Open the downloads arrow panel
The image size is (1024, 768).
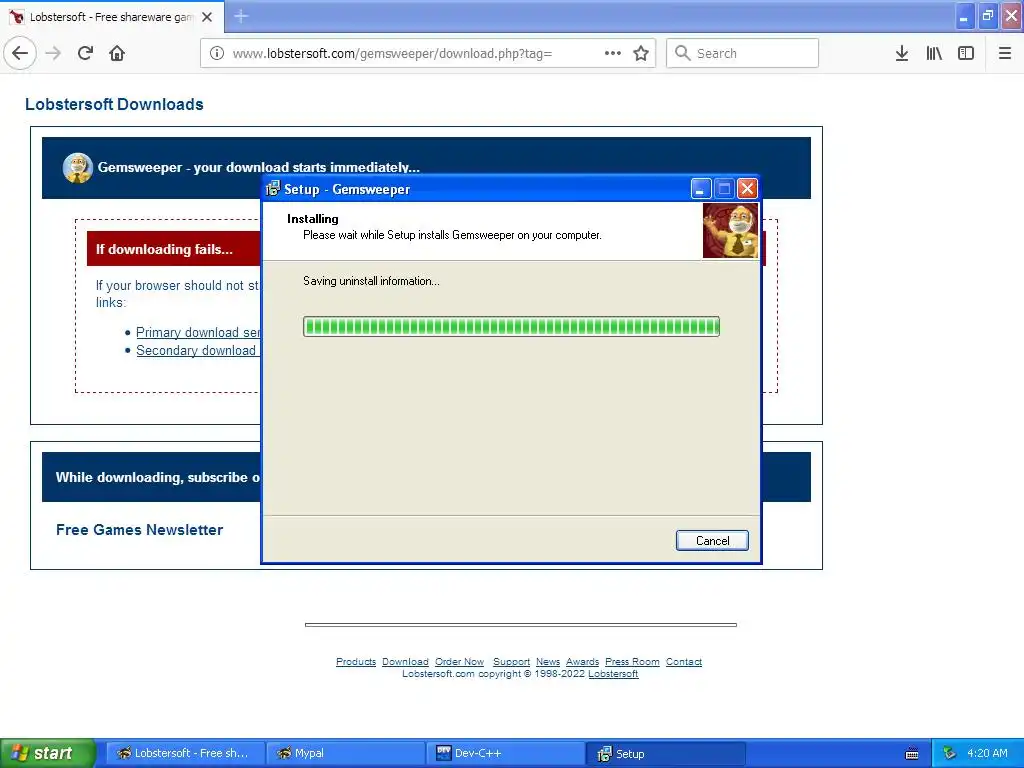coord(902,53)
